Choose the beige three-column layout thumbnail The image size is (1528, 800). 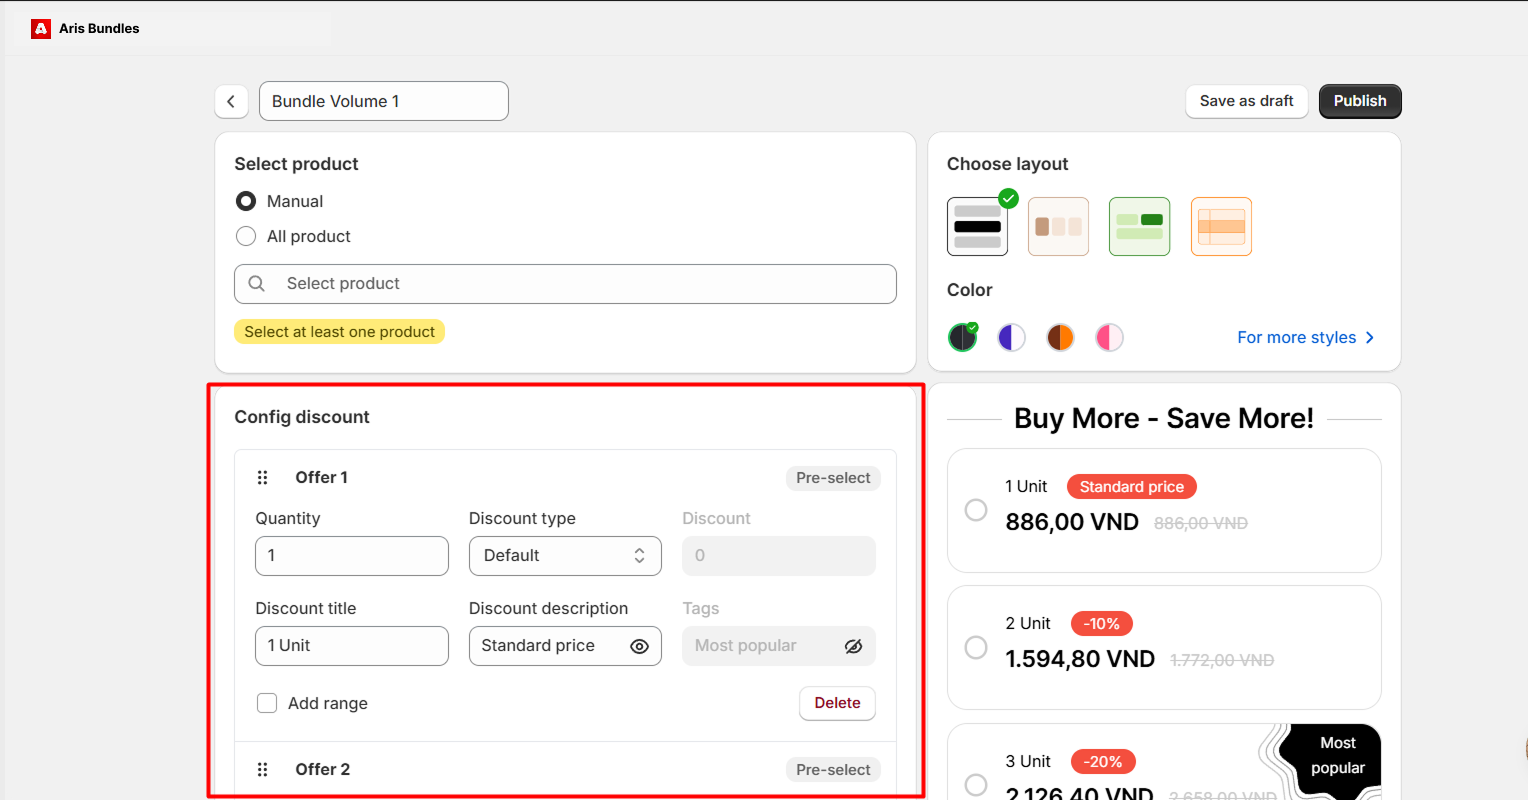[x=1058, y=227]
